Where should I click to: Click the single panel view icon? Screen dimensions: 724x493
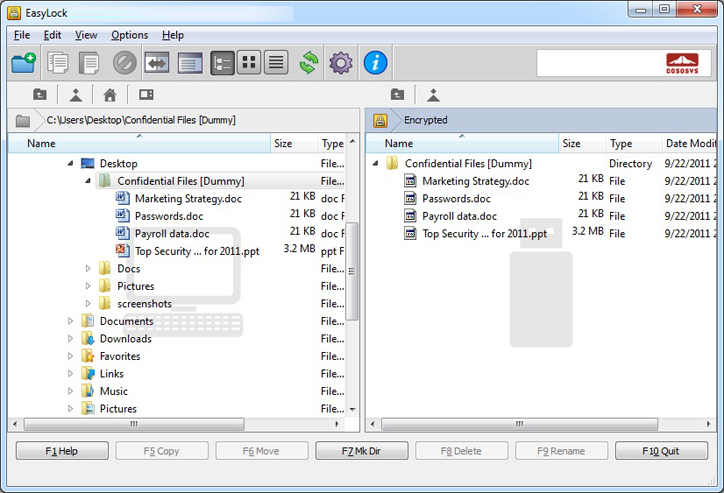(190, 63)
